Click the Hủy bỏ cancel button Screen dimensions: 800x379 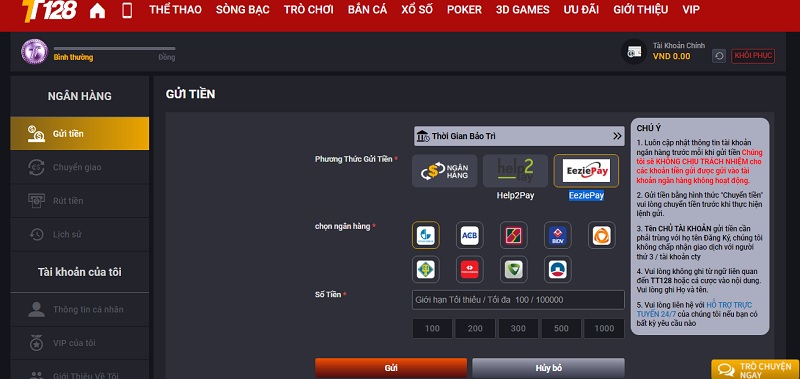548,368
